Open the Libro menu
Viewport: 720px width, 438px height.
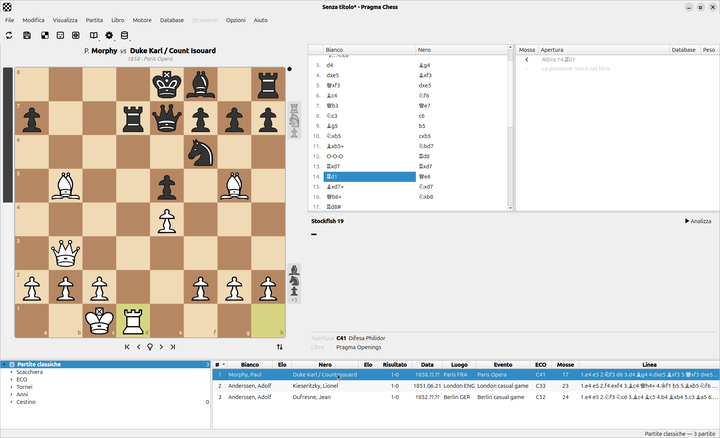[118, 20]
